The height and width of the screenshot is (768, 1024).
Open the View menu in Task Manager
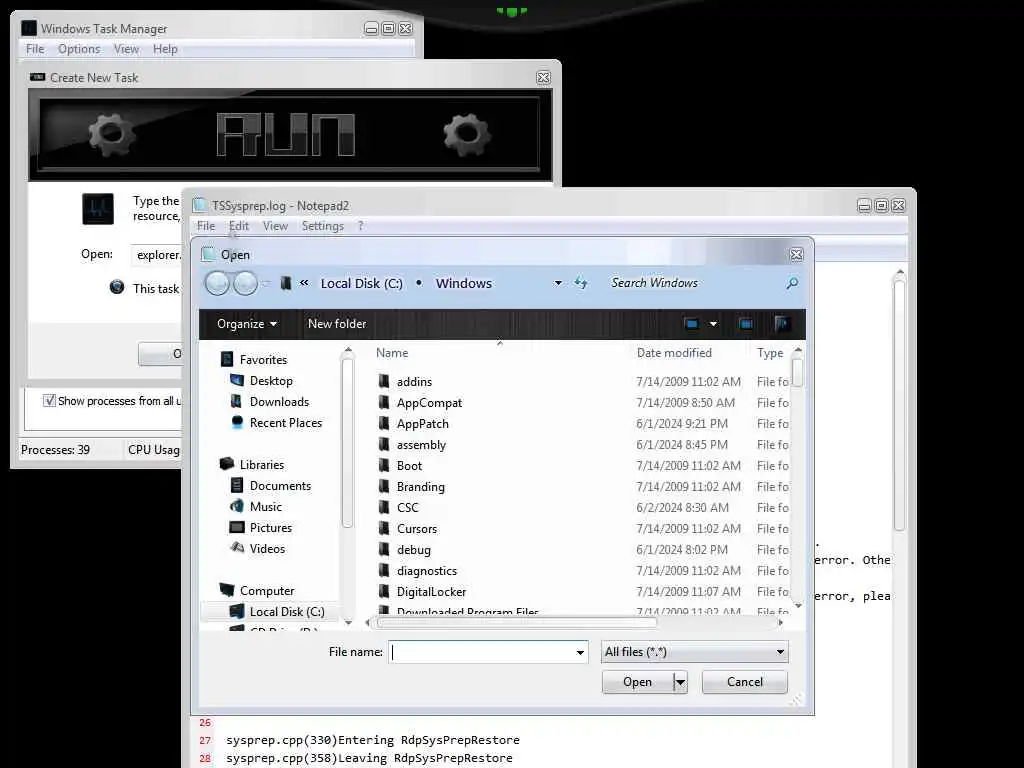126,49
